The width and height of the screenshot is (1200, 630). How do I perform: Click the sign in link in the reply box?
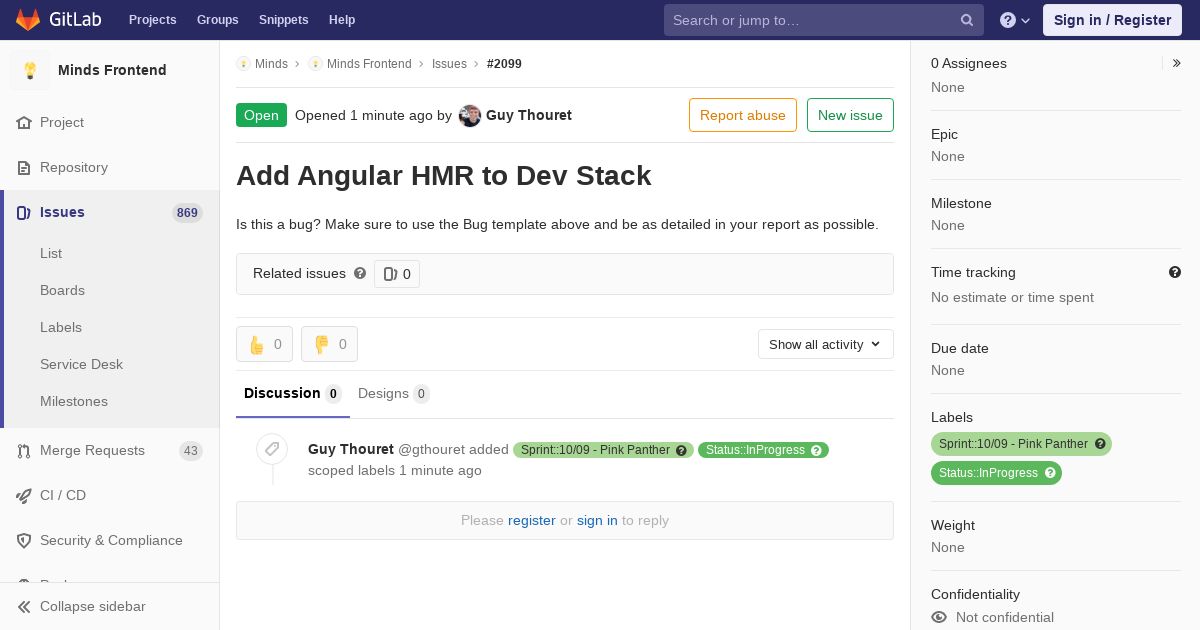597,520
